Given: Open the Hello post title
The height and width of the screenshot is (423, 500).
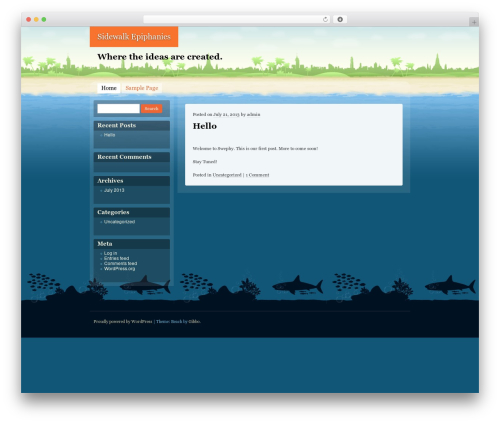Looking at the screenshot, I should (205, 126).
